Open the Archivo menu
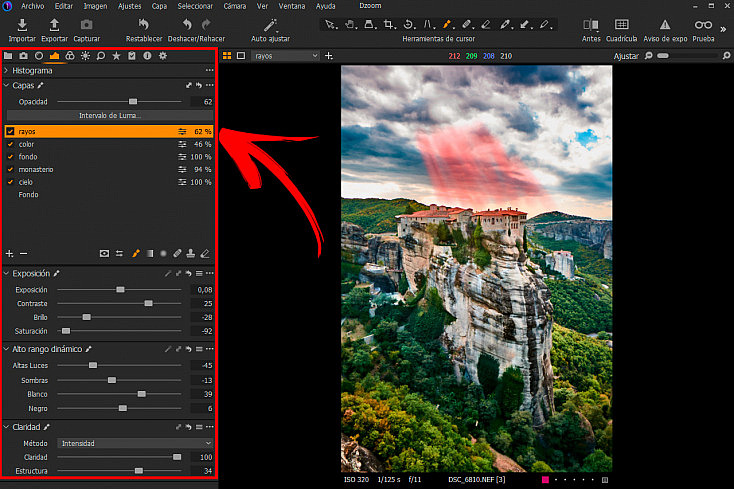 point(32,6)
